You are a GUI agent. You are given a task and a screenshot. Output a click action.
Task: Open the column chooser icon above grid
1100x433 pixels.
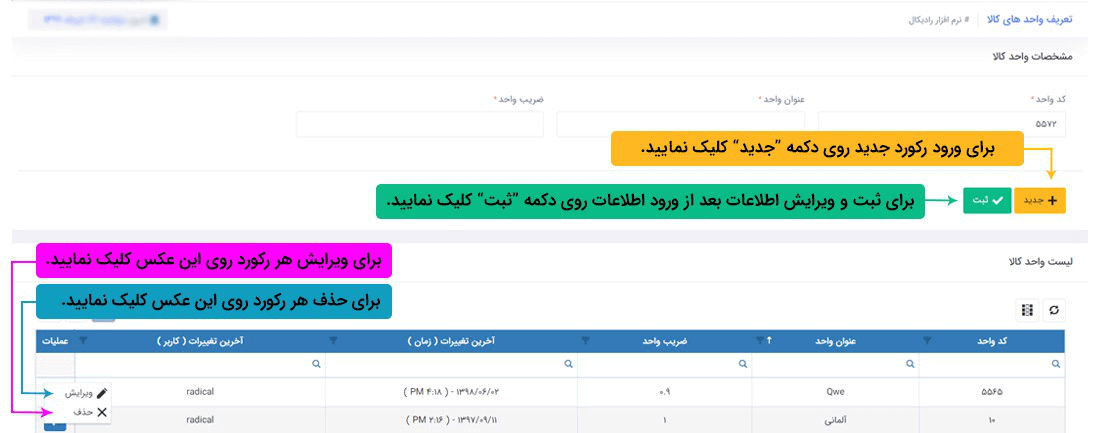[x=1028, y=310]
